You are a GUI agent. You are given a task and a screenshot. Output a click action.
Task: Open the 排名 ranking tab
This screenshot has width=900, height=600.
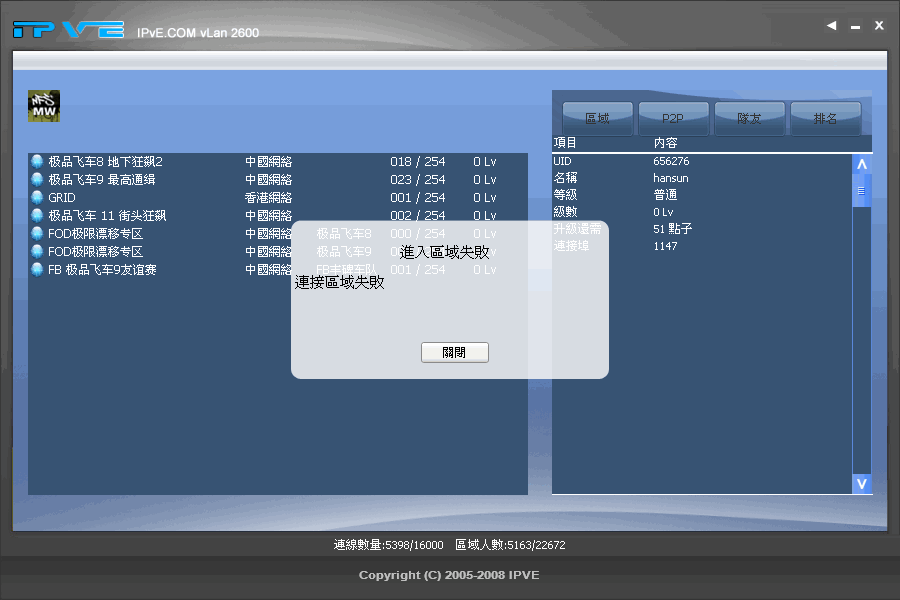(x=827, y=117)
